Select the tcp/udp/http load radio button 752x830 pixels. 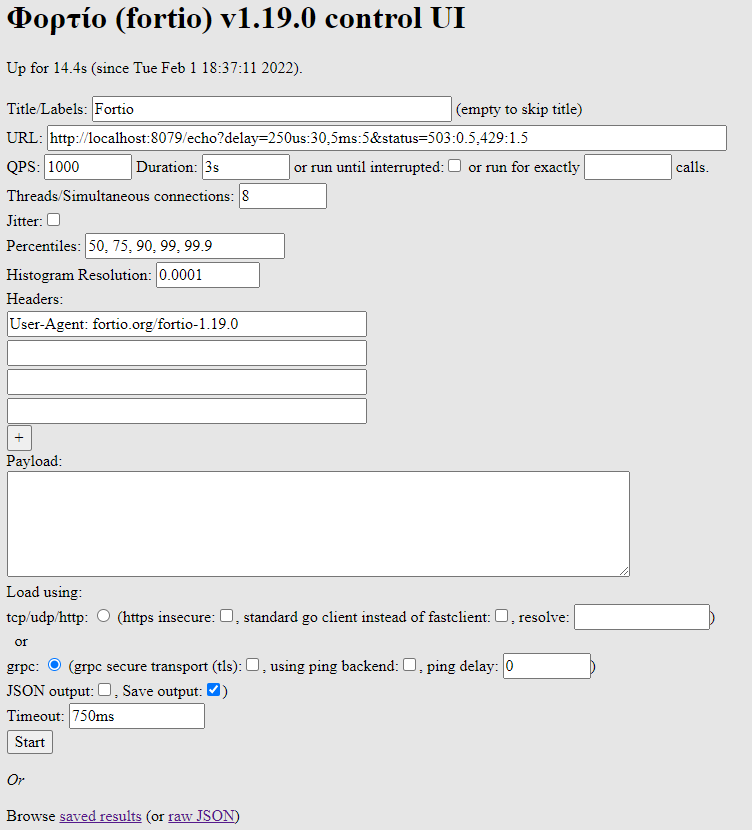click(x=104, y=616)
